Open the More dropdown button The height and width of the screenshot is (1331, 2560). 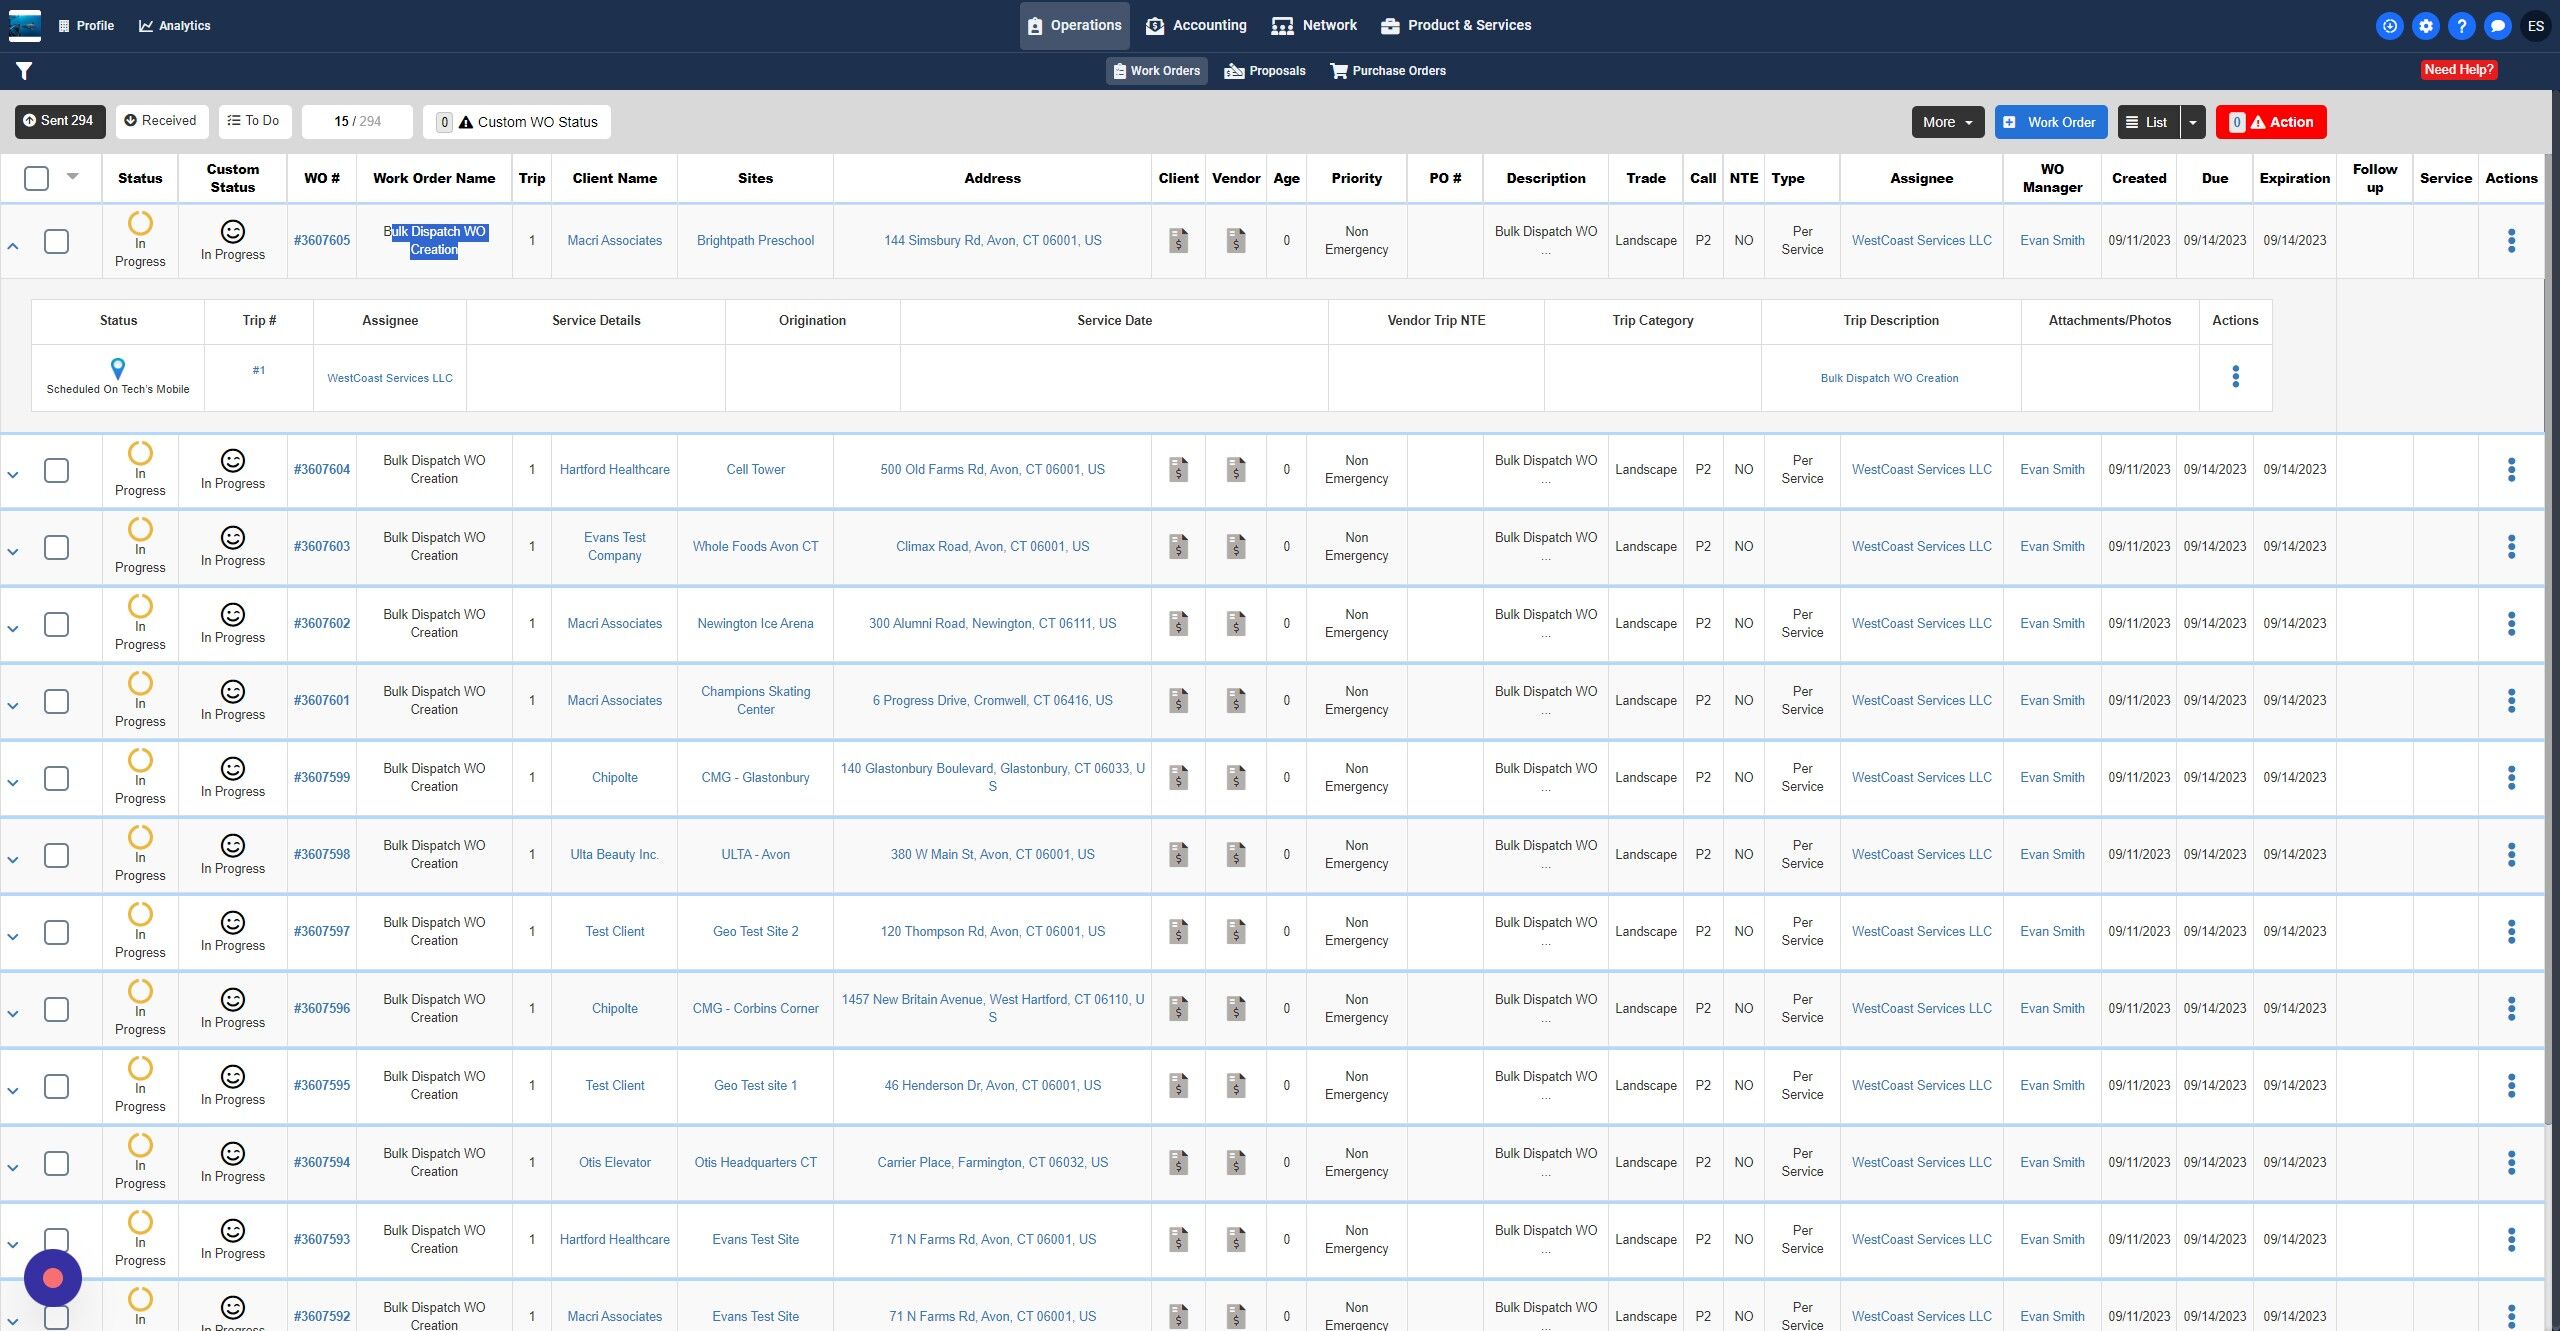click(x=1946, y=122)
